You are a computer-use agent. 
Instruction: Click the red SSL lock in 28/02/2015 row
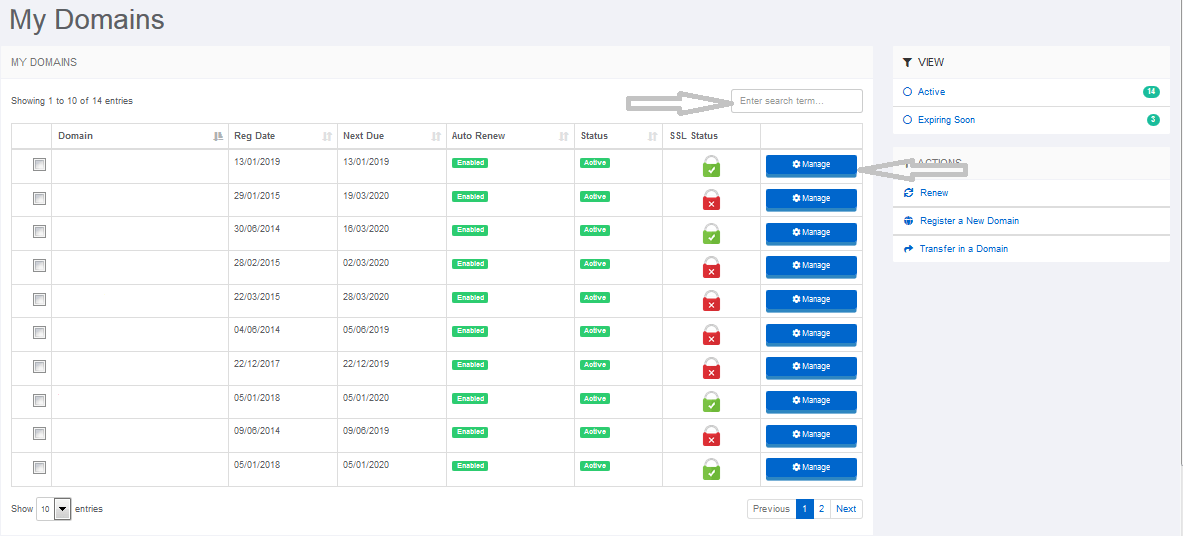coord(711,267)
